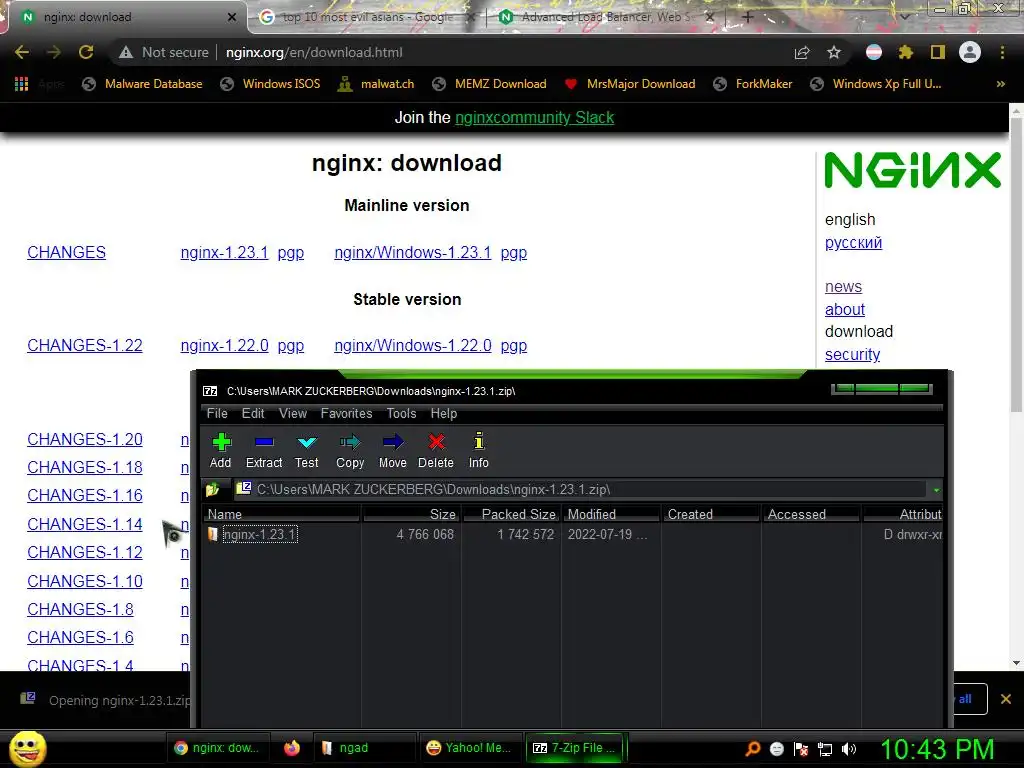
Task: Open the about sidebar link
Action: pyautogui.click(x=844, y=309)
